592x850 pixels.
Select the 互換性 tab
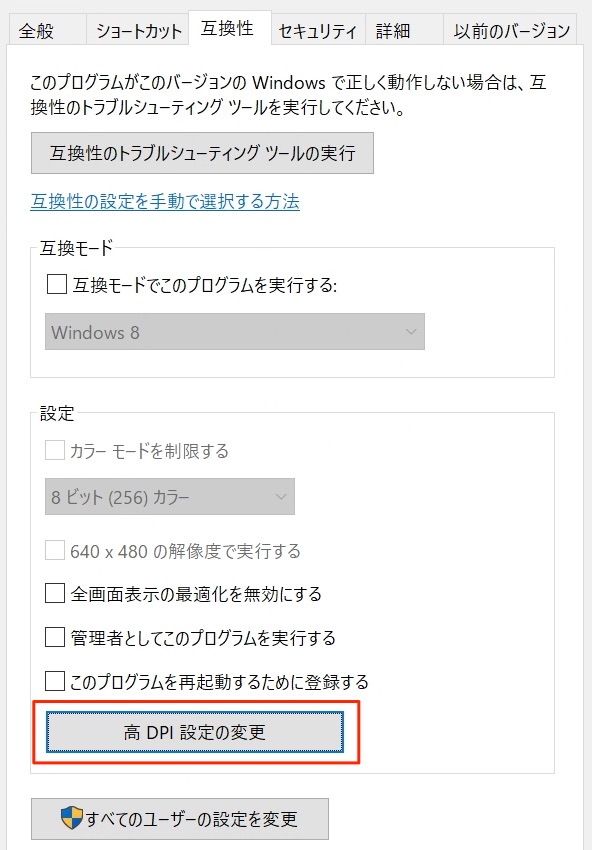(229, 28)
